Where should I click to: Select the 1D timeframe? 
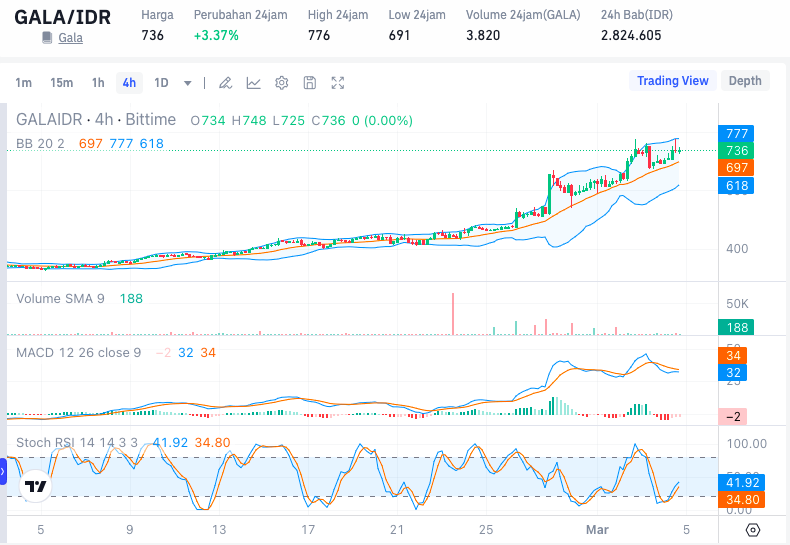click(161, 83)
